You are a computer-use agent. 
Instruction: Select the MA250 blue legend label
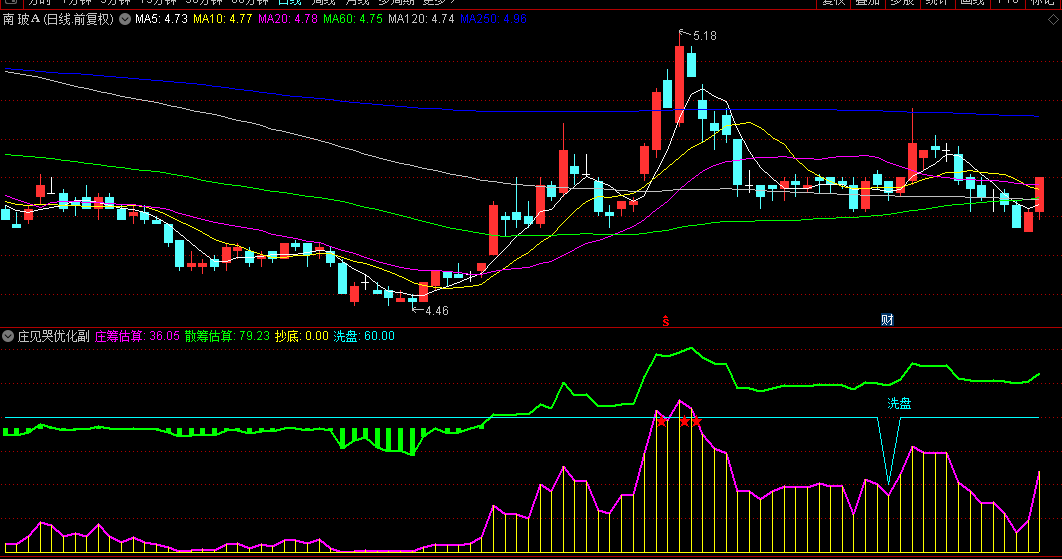pos(493,19)
